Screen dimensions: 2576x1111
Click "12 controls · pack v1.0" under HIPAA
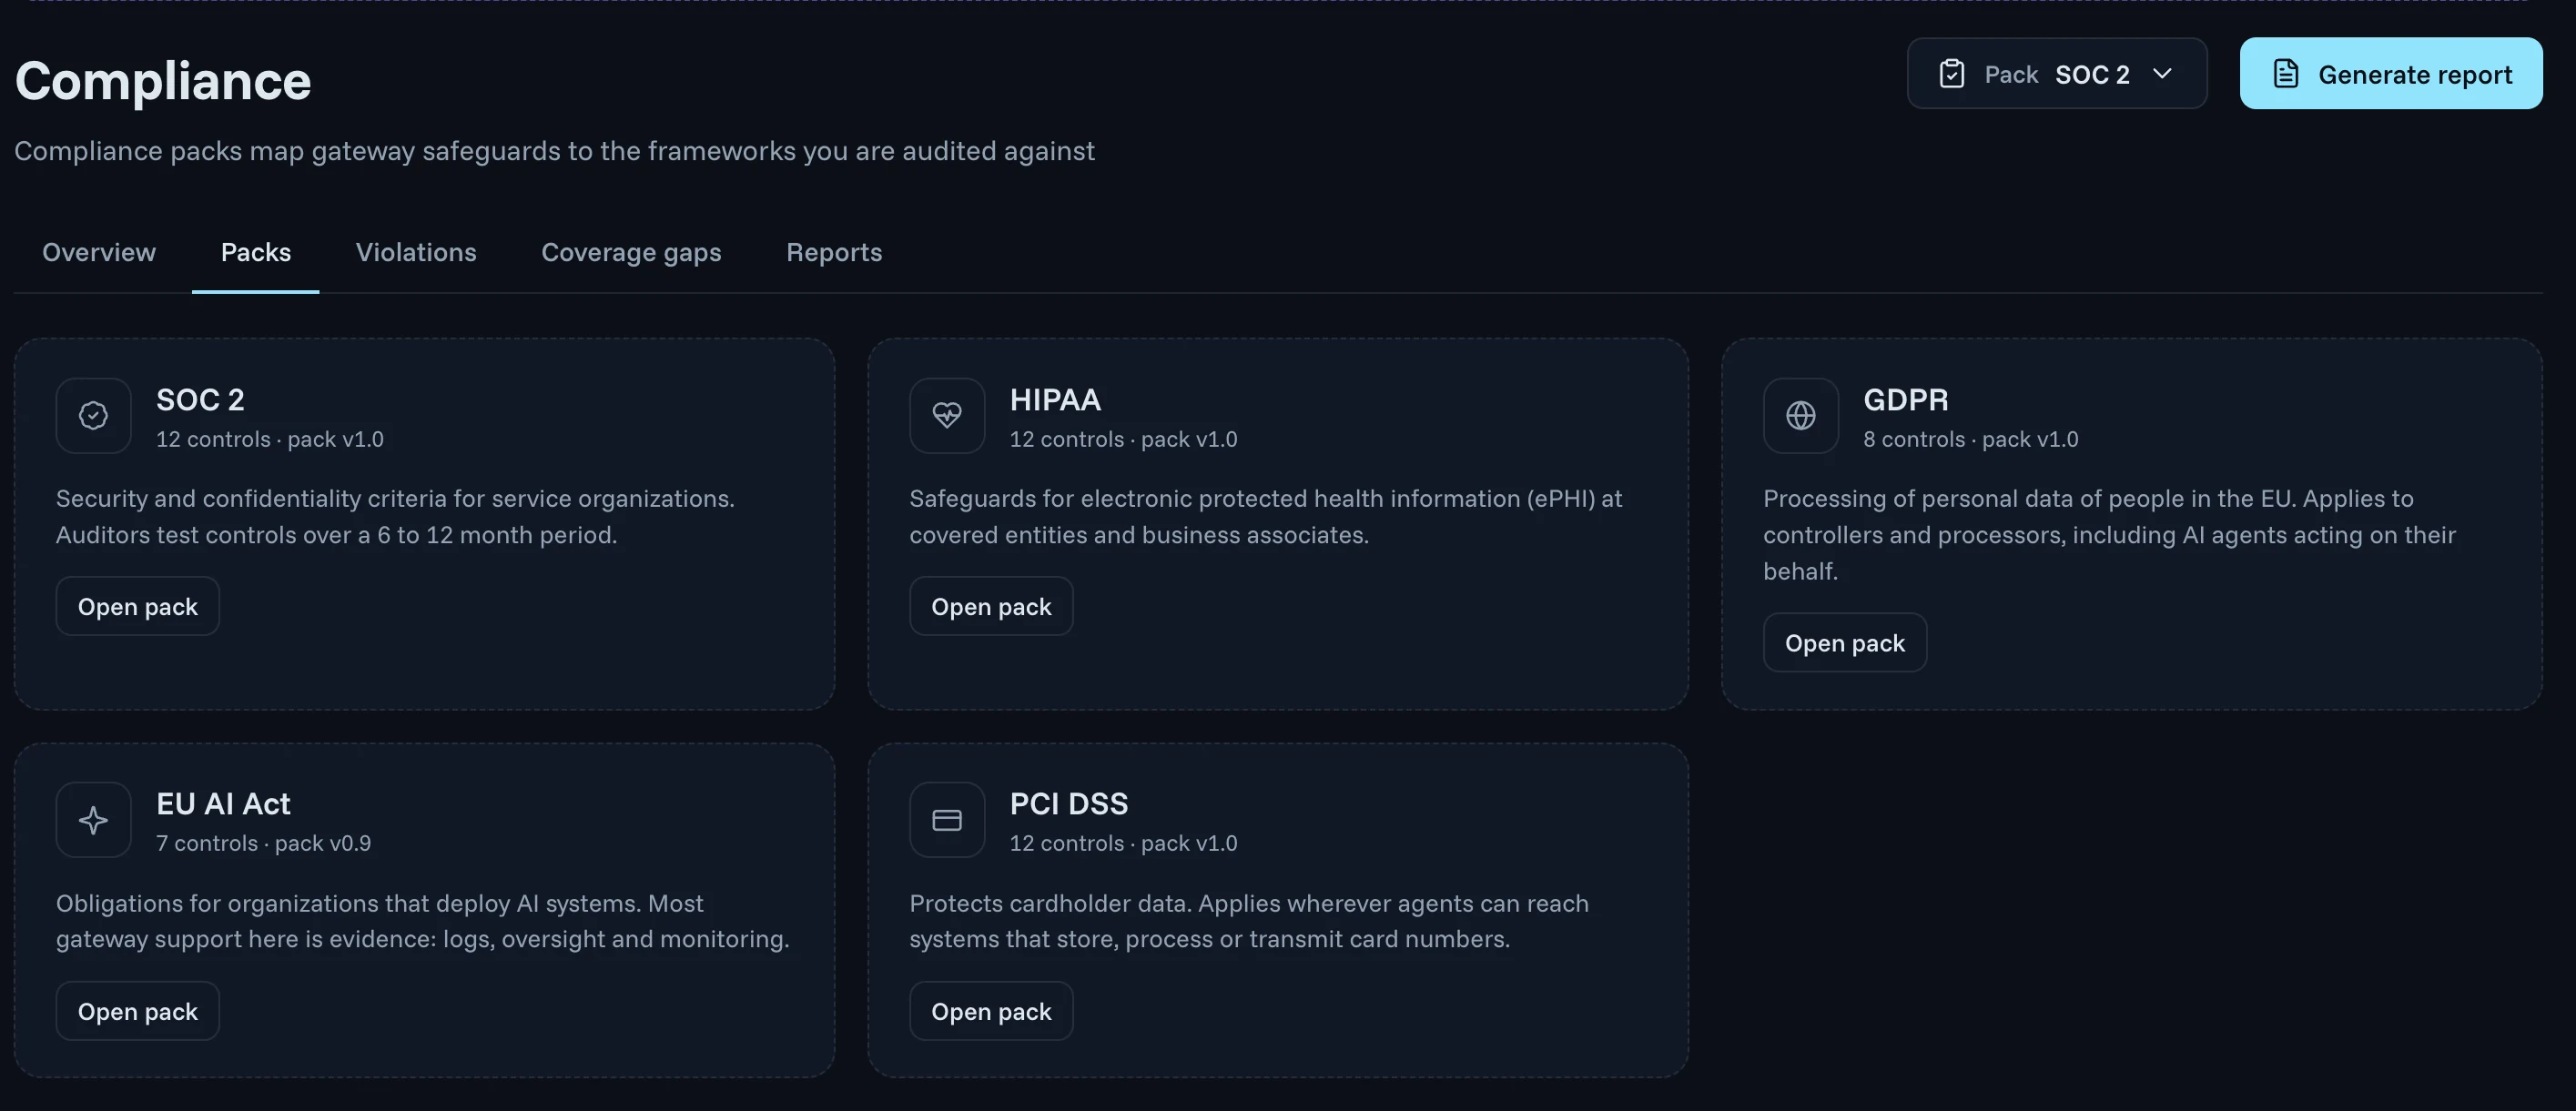tap(1123, 439)
